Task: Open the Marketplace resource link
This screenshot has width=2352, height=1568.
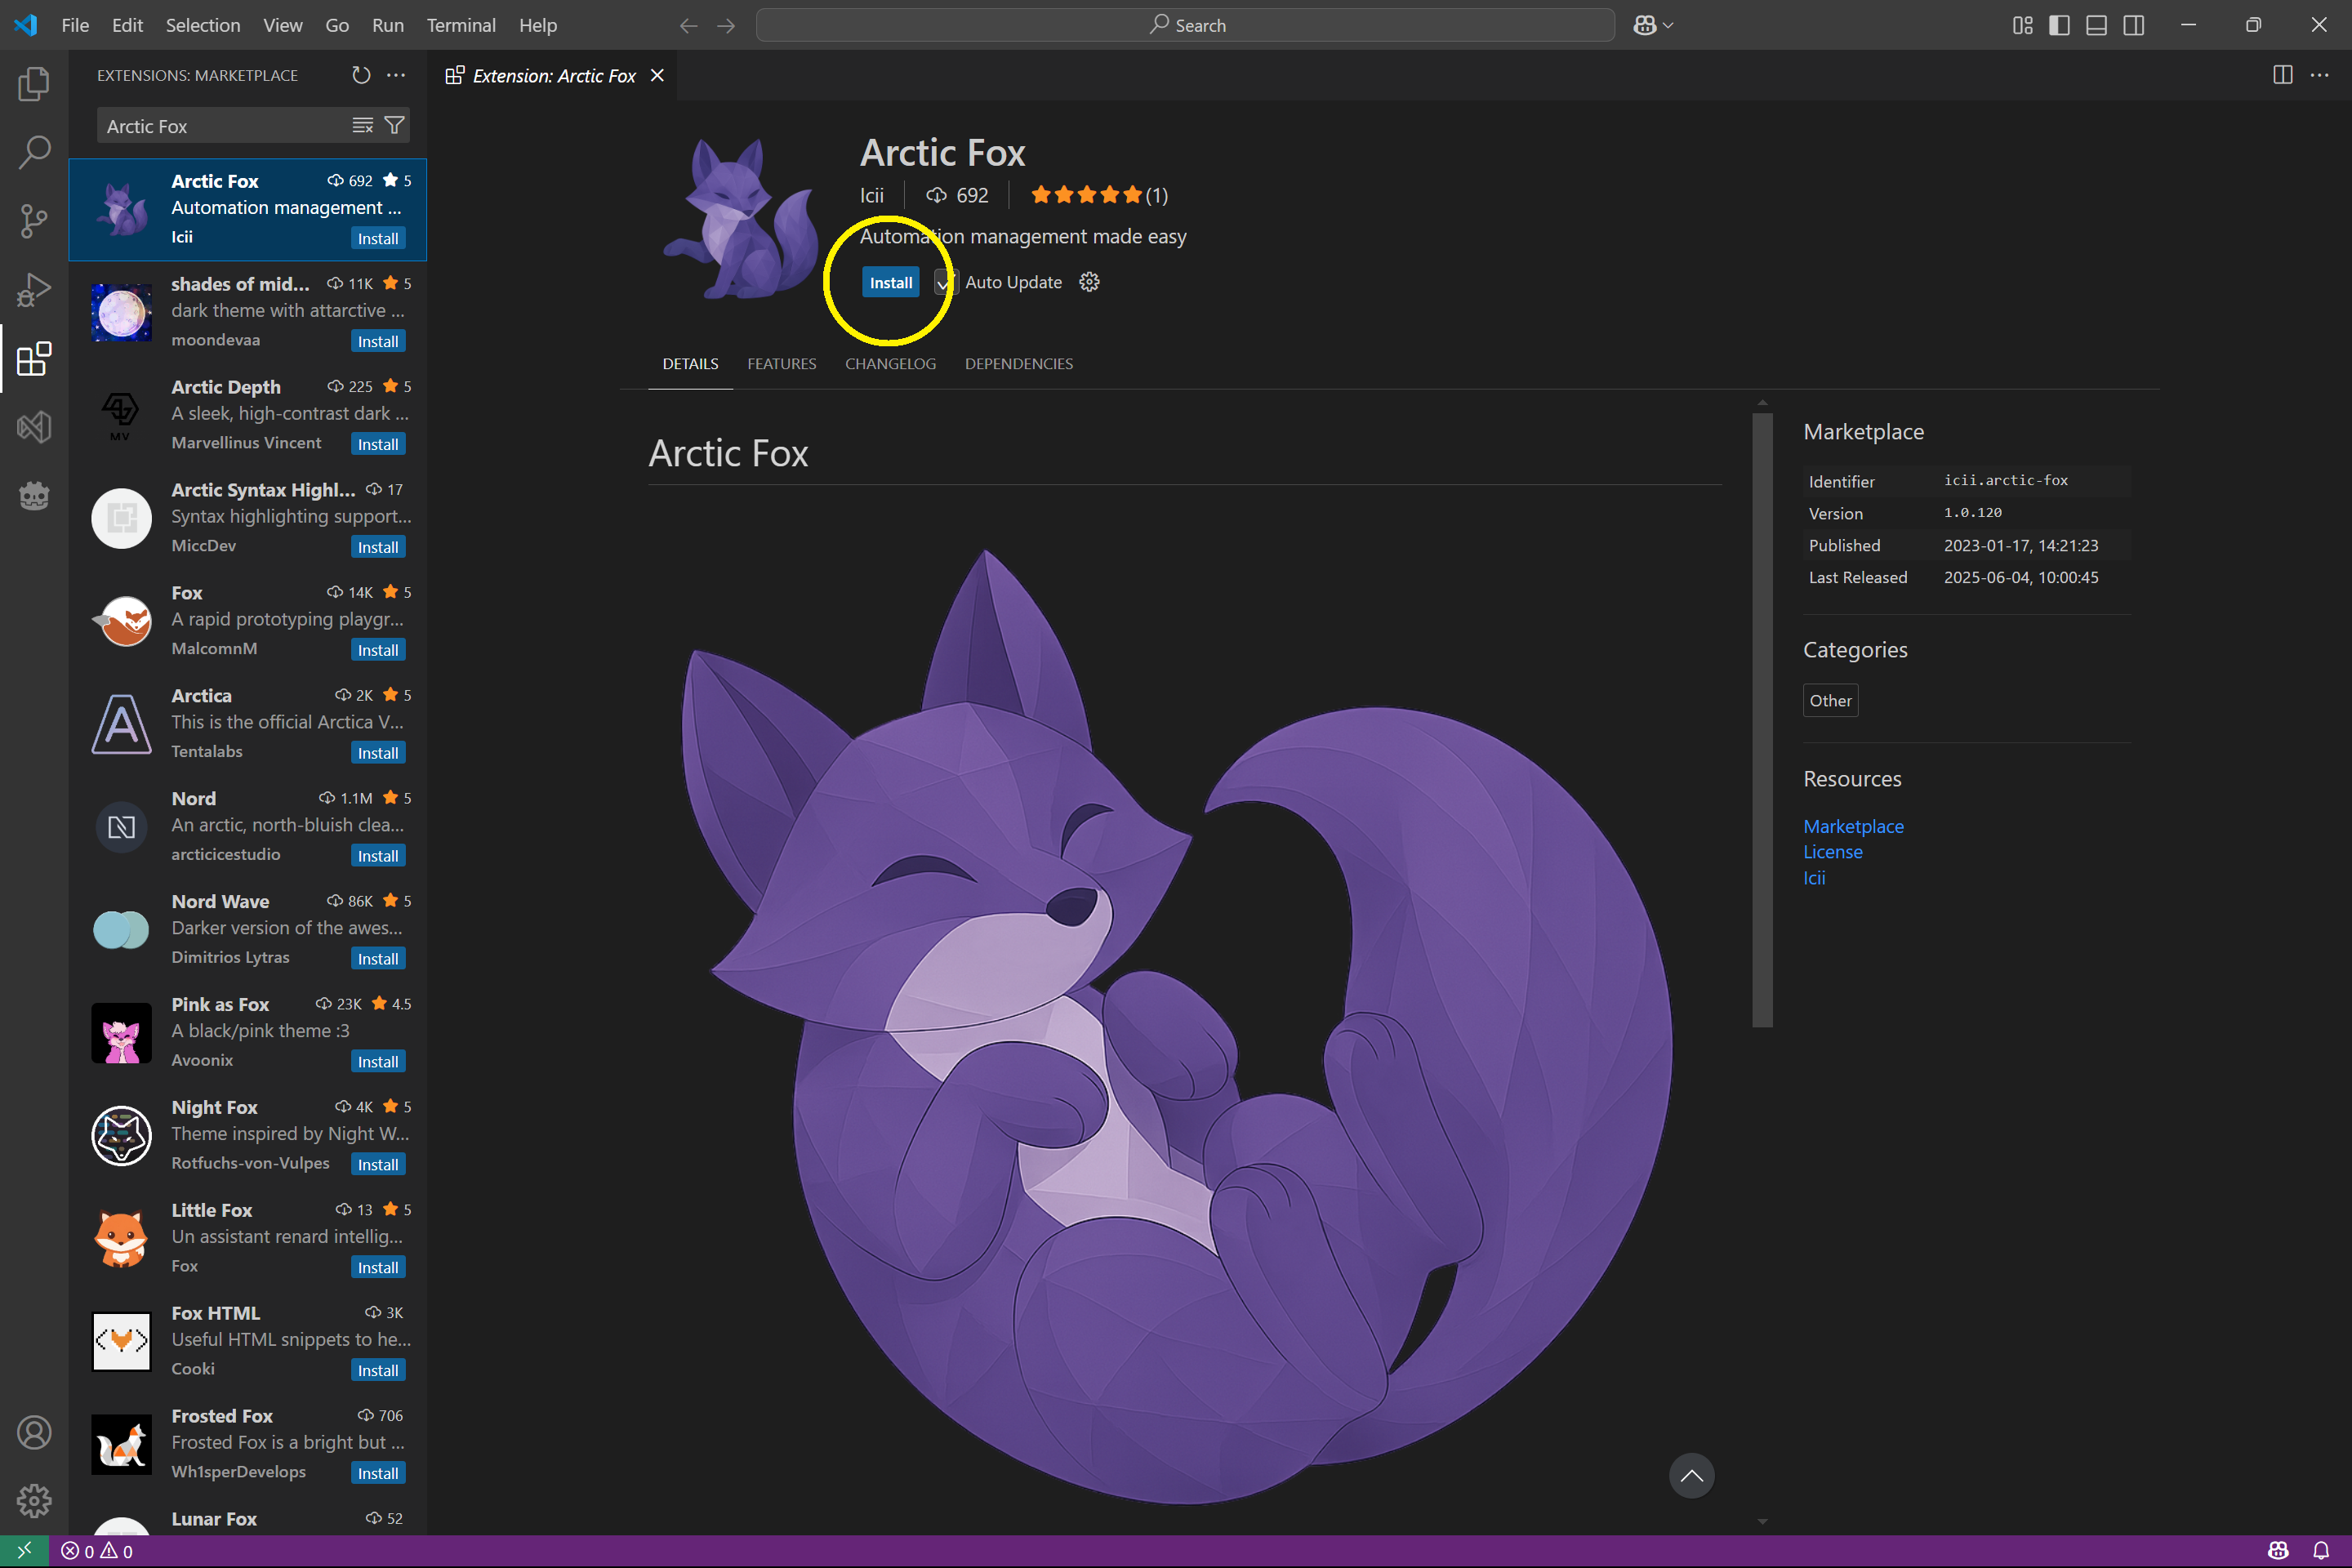Action: click(x=1853, y=826)
